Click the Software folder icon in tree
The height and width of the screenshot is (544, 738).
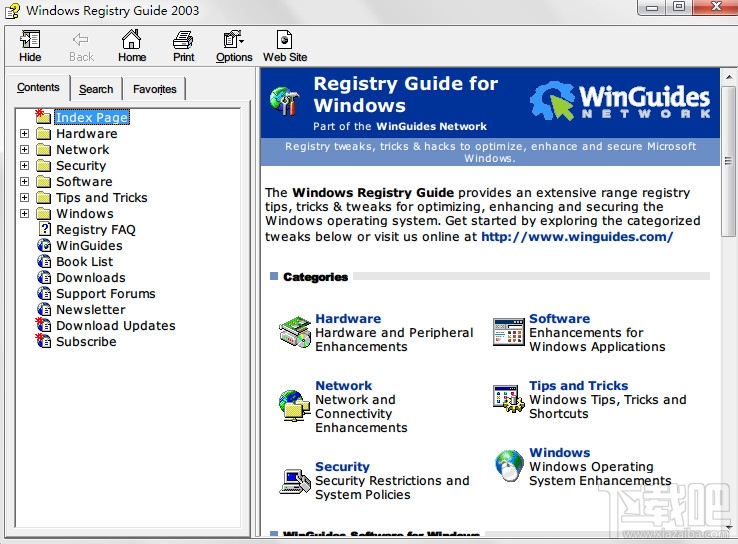coord(44,182)
